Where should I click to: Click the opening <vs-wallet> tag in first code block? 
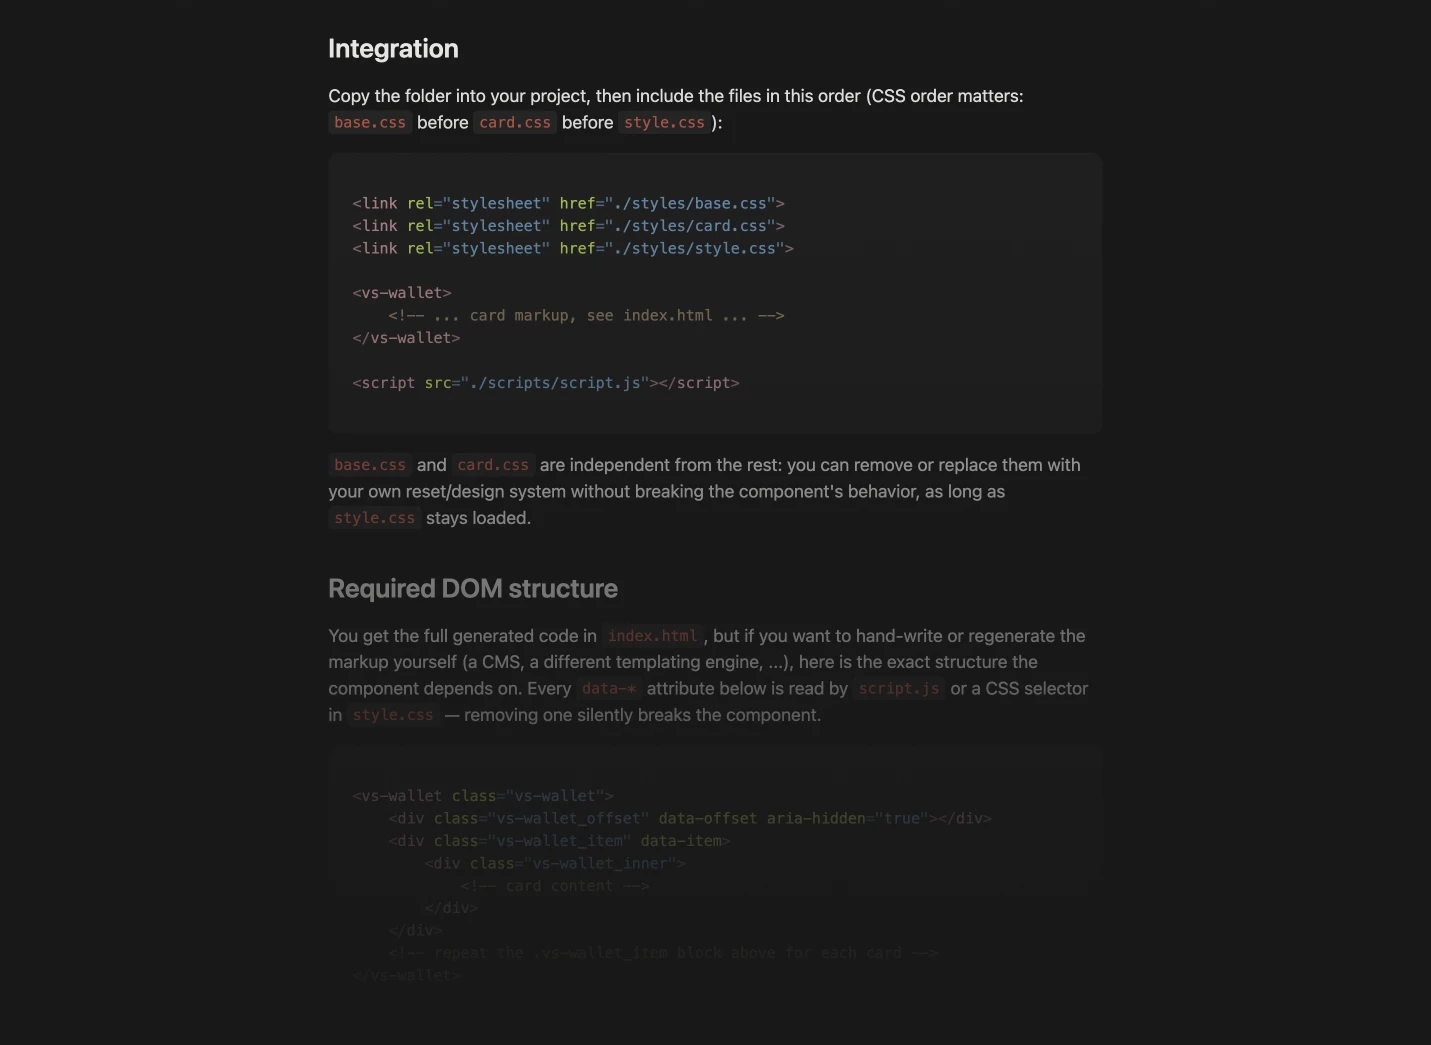(402, 293)
